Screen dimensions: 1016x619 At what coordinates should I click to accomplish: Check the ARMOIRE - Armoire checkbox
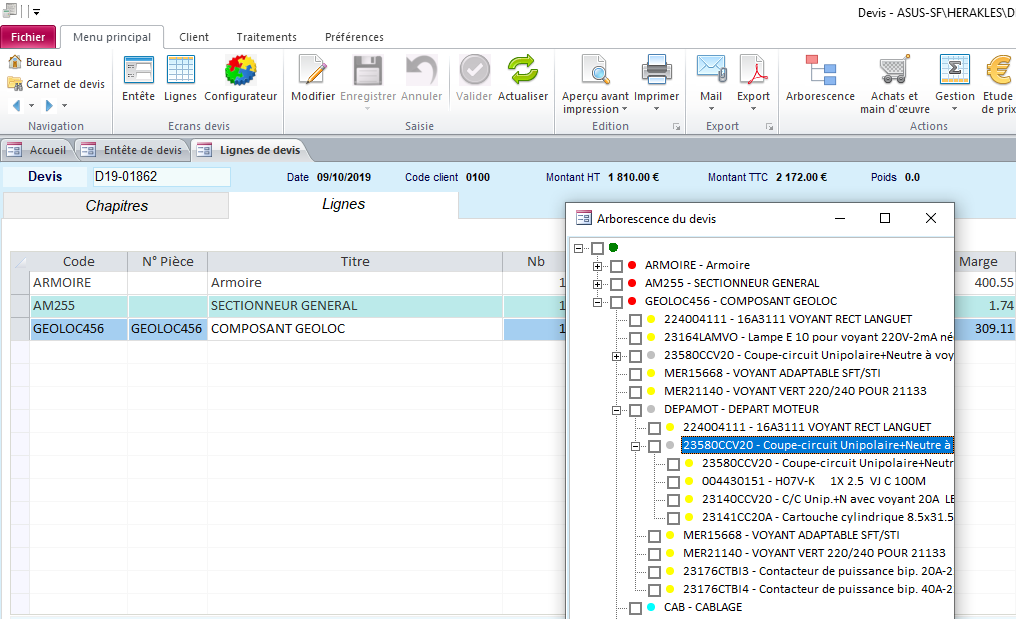coord(617,266)
